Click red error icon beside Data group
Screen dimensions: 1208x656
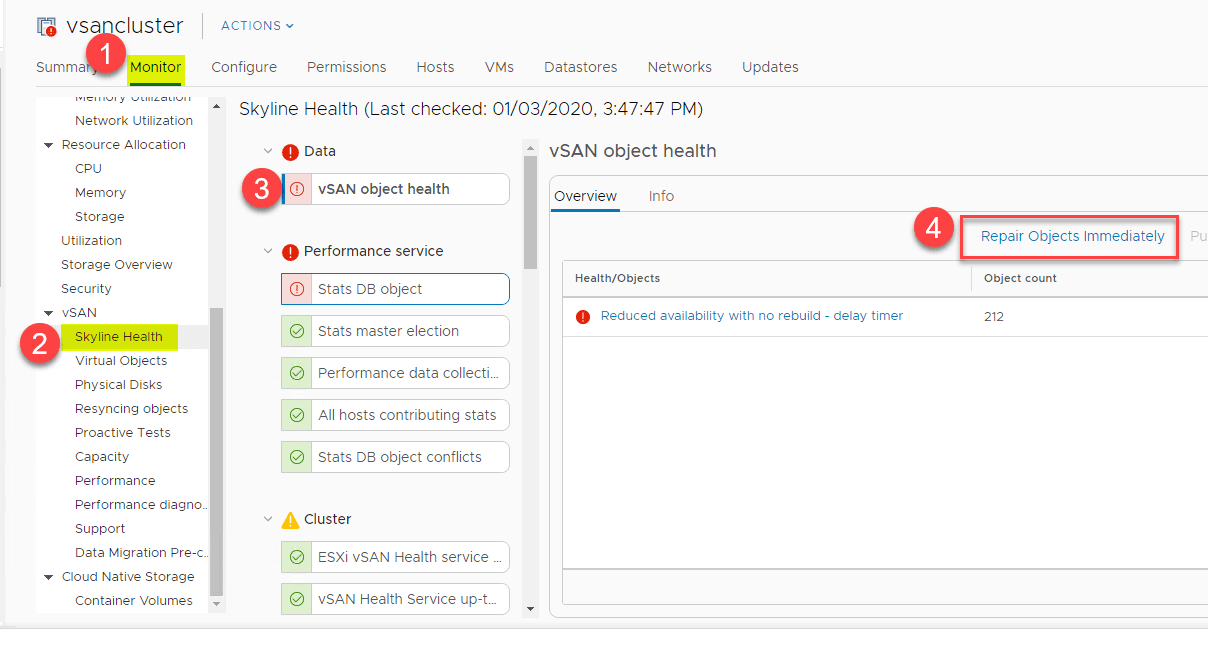coord(291,152)
